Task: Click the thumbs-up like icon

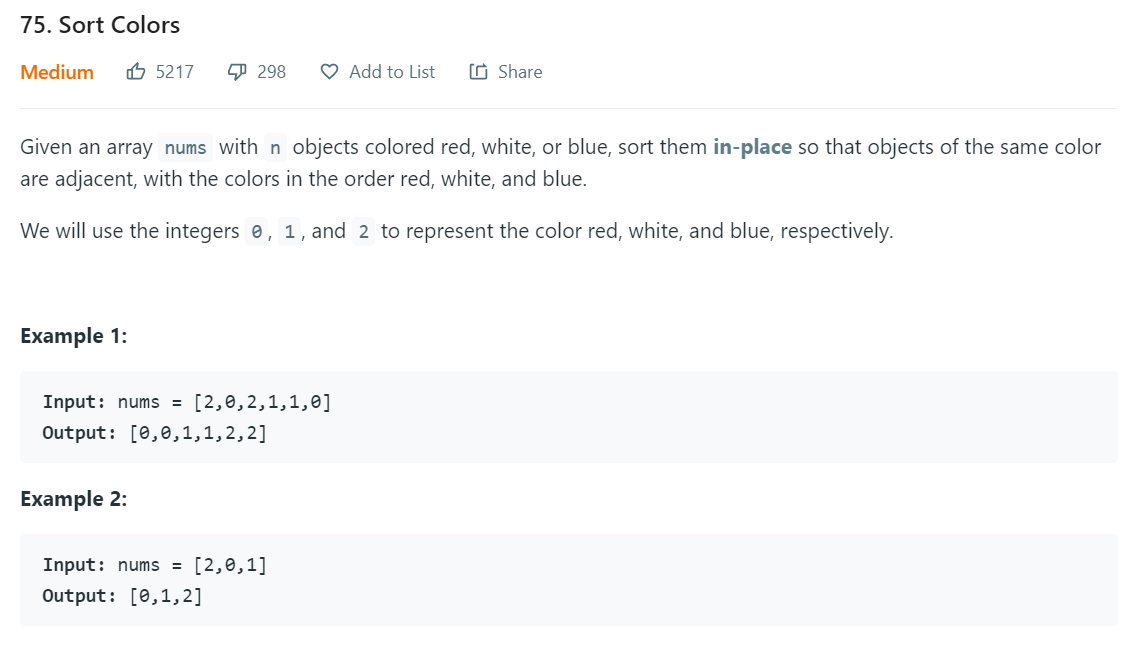Action: [135, 71]
